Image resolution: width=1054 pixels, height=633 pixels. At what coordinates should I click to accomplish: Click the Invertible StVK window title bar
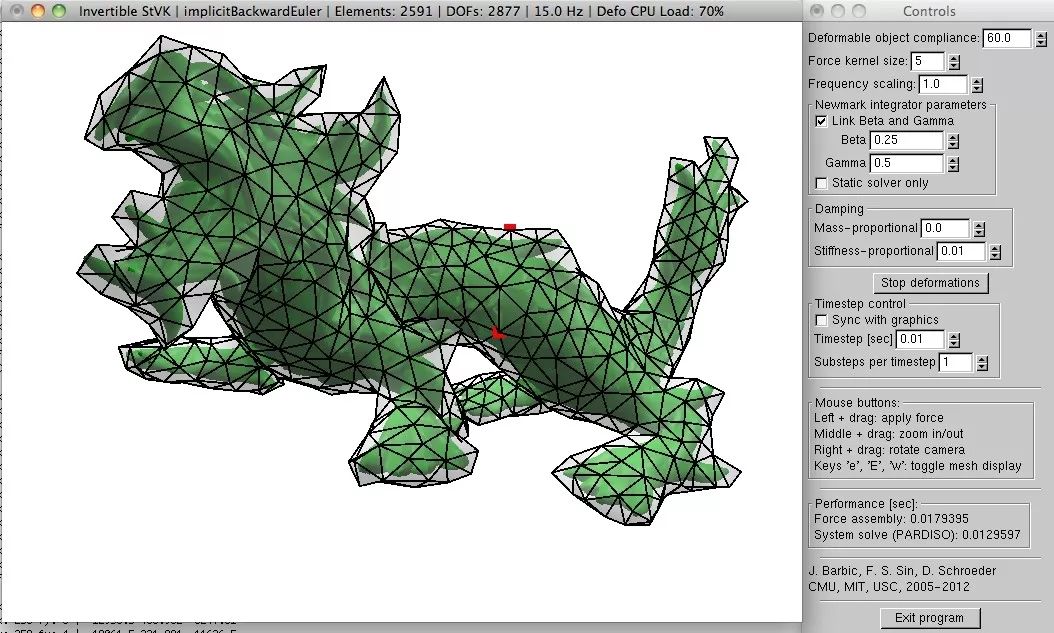click(x=401, y=11)
